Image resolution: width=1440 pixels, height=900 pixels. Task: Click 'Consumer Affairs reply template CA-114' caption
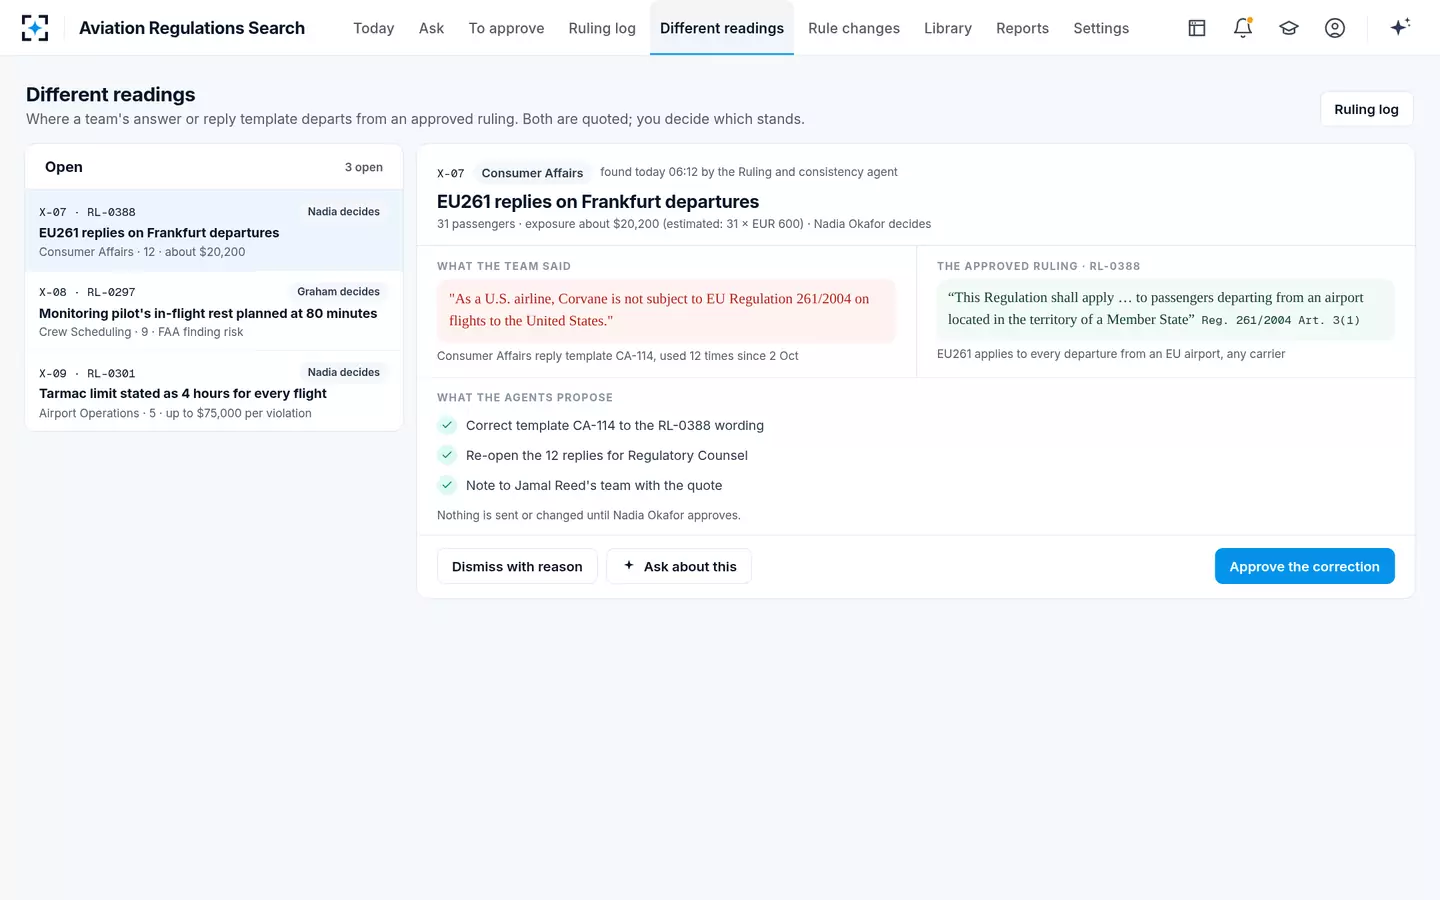[618, 356]
